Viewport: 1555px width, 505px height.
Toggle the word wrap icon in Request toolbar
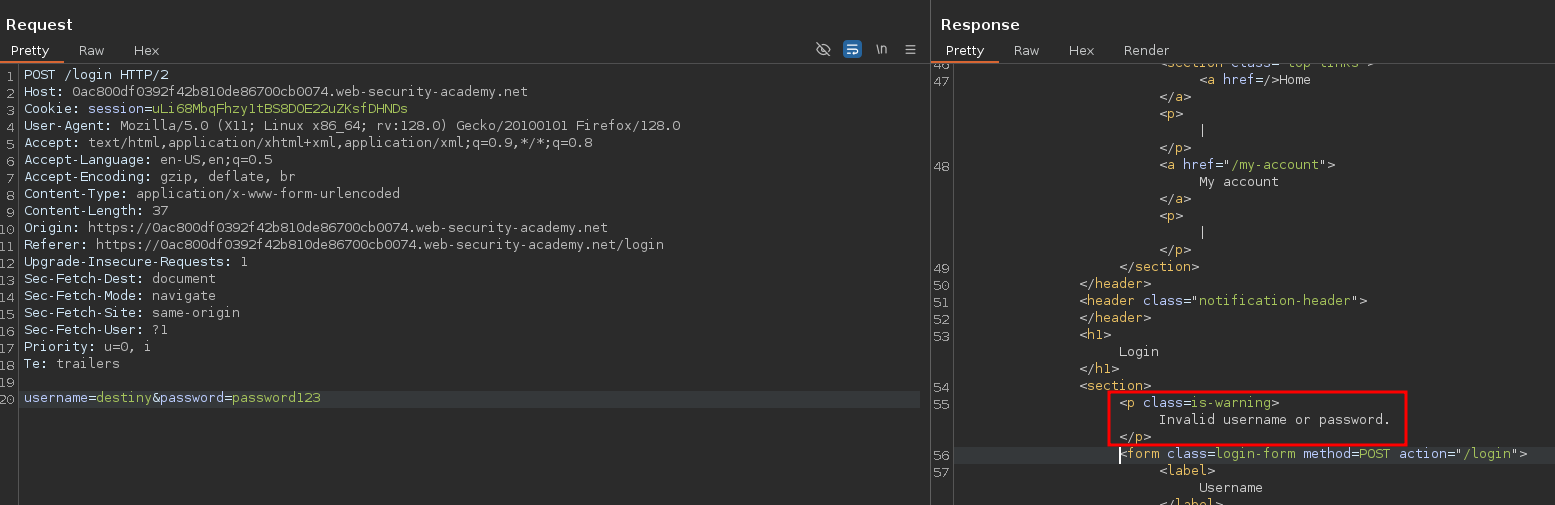point(852,49)
